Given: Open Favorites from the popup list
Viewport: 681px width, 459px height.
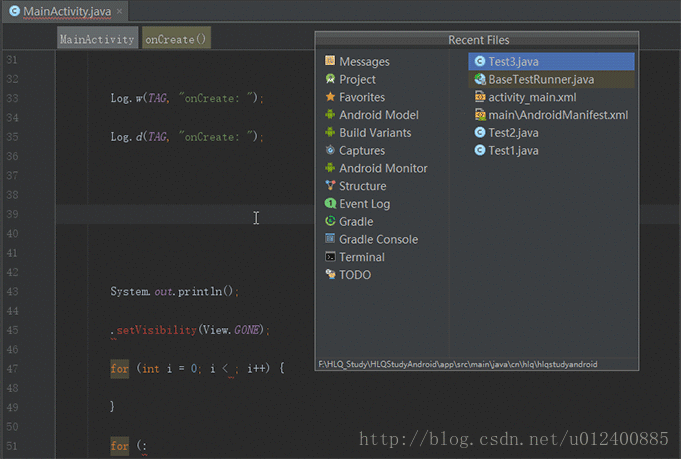Looking at the screenshot, I should (x=362, y=97).
